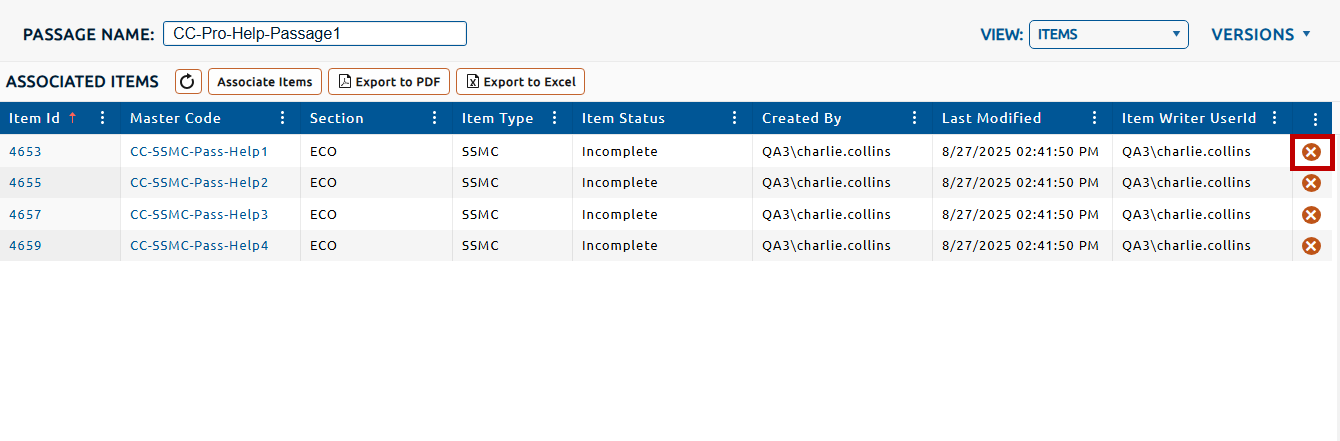Export the list to Excel
Viewport: 1340px width, 441px height.
(520, 82)
